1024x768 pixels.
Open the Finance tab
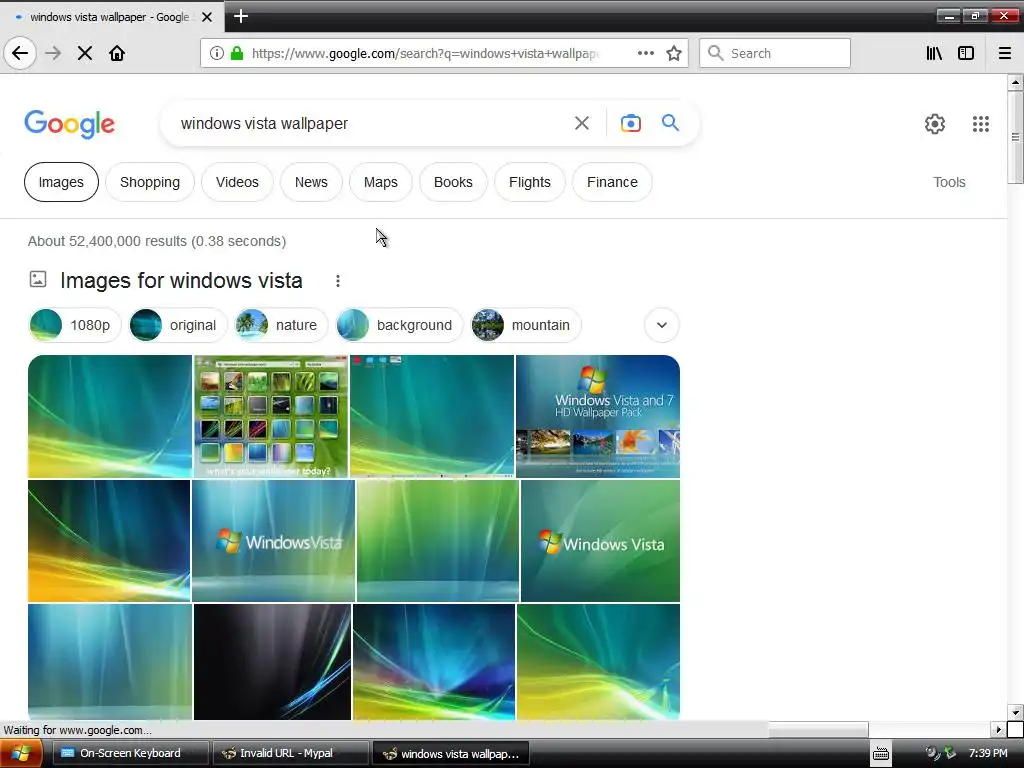[x=612, y=182]
